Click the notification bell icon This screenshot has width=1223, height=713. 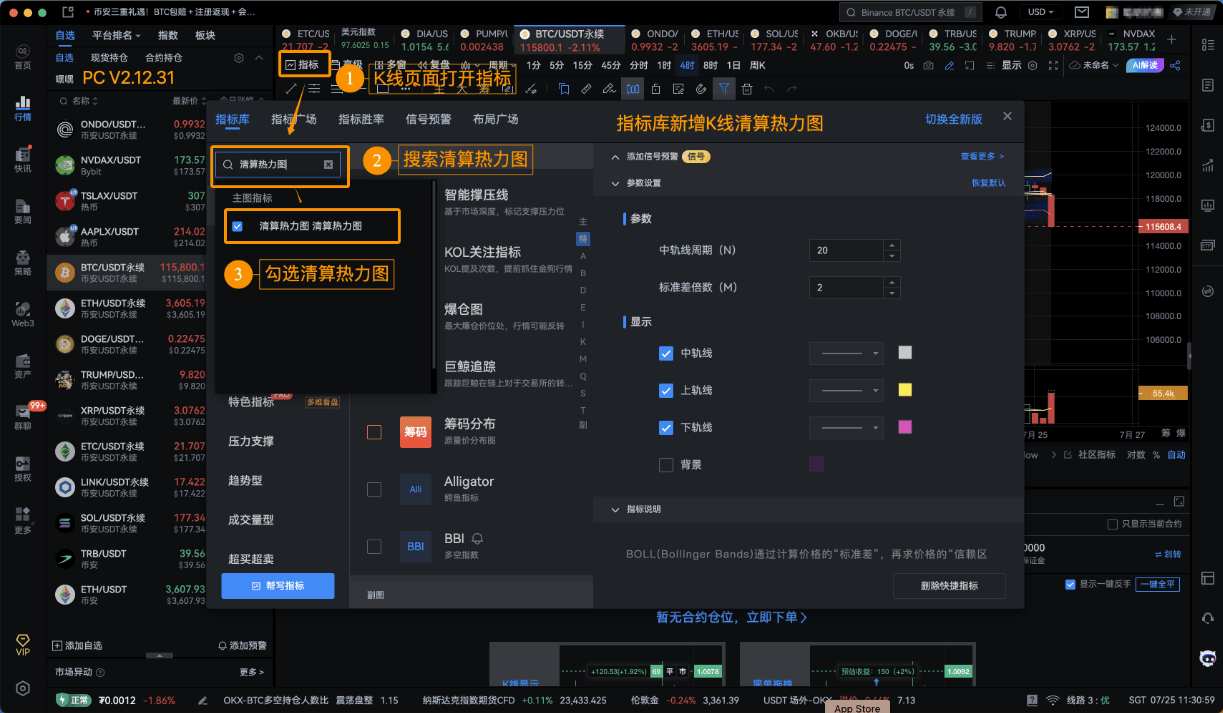coord(1002,12)
